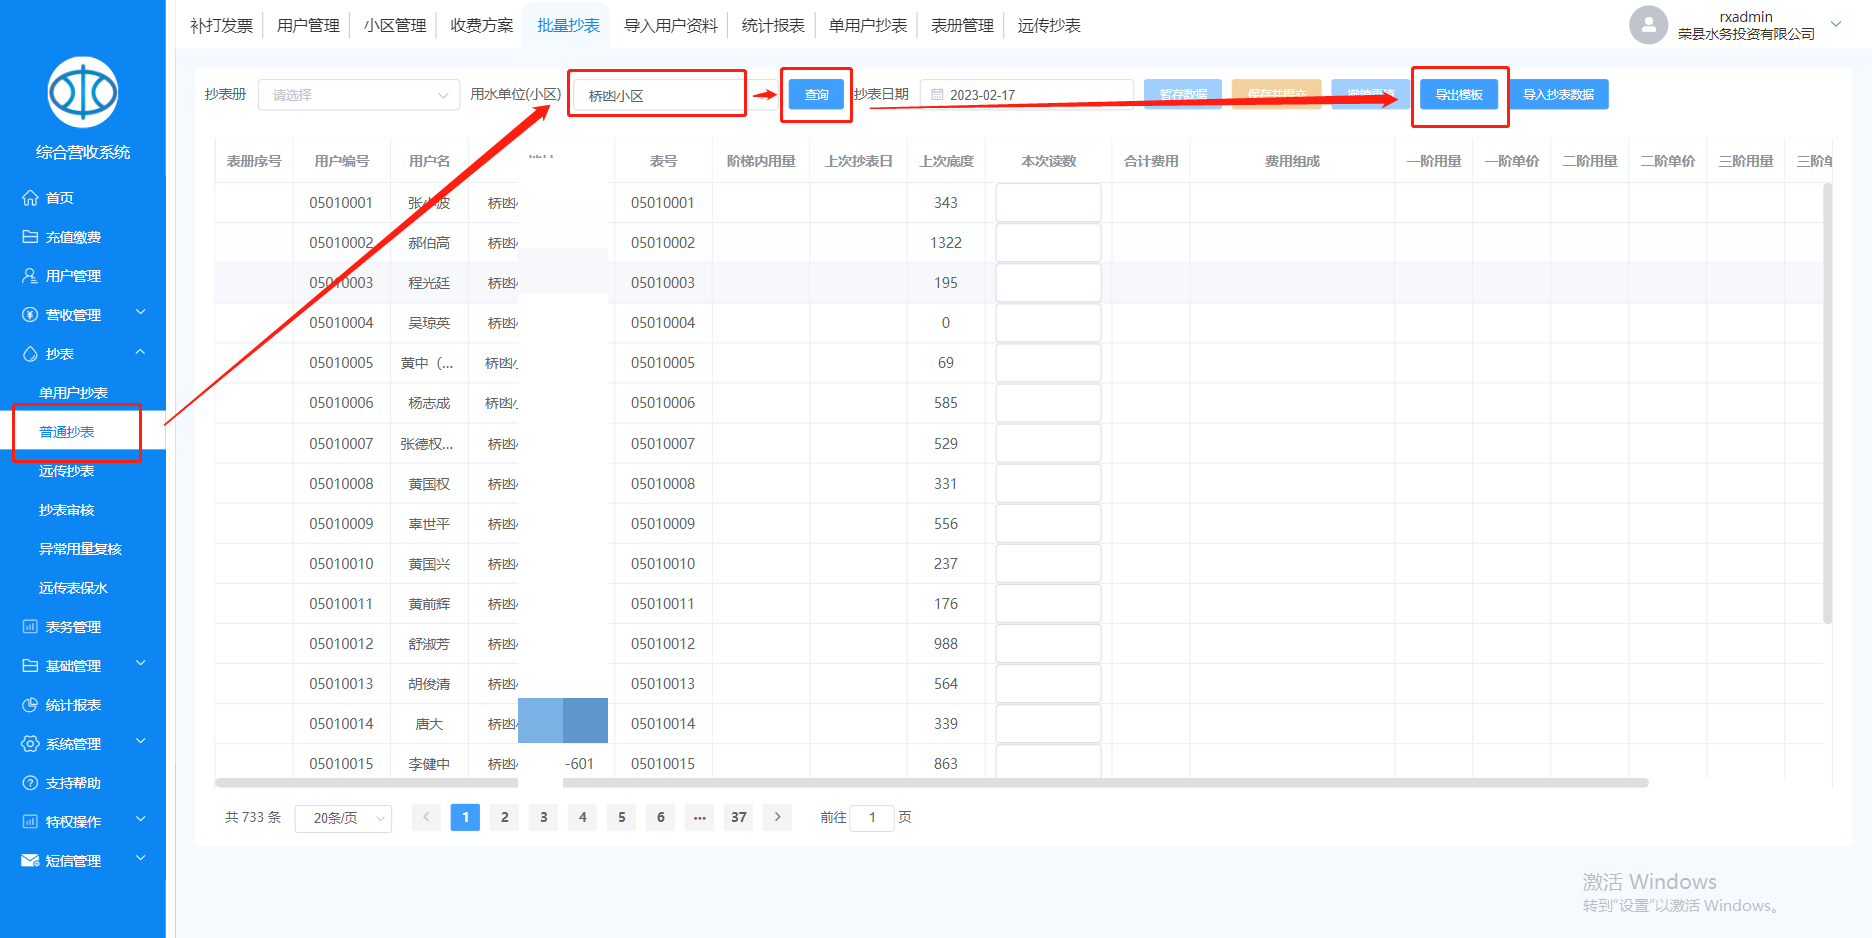Click the 导入抄表数据 button
Image resolution: width=1872 pixels, height=938 pixels.
tap(1559, 95)
